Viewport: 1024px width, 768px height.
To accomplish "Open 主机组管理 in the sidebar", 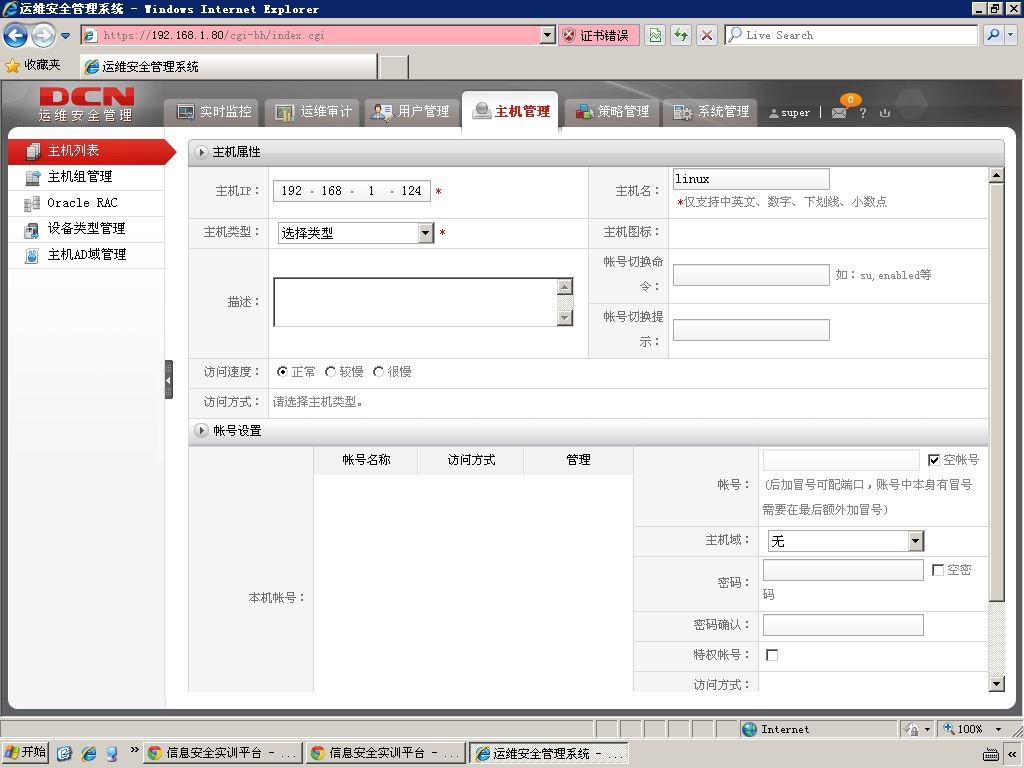I will coord(87,177).
